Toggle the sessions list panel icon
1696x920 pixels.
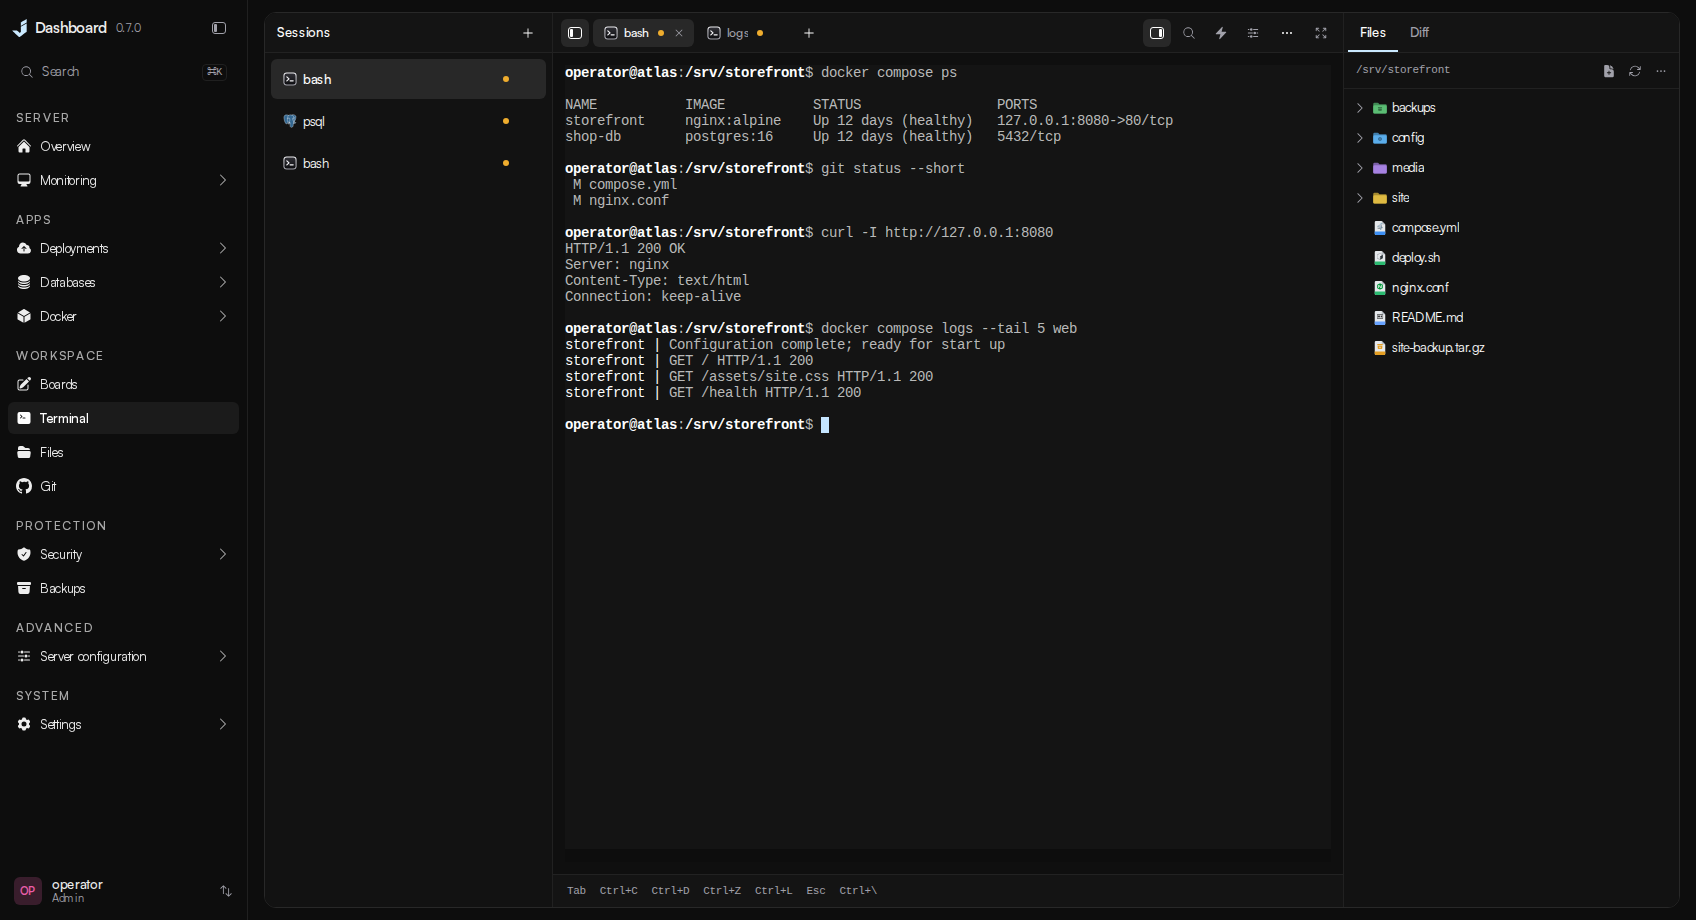[575, 33]
